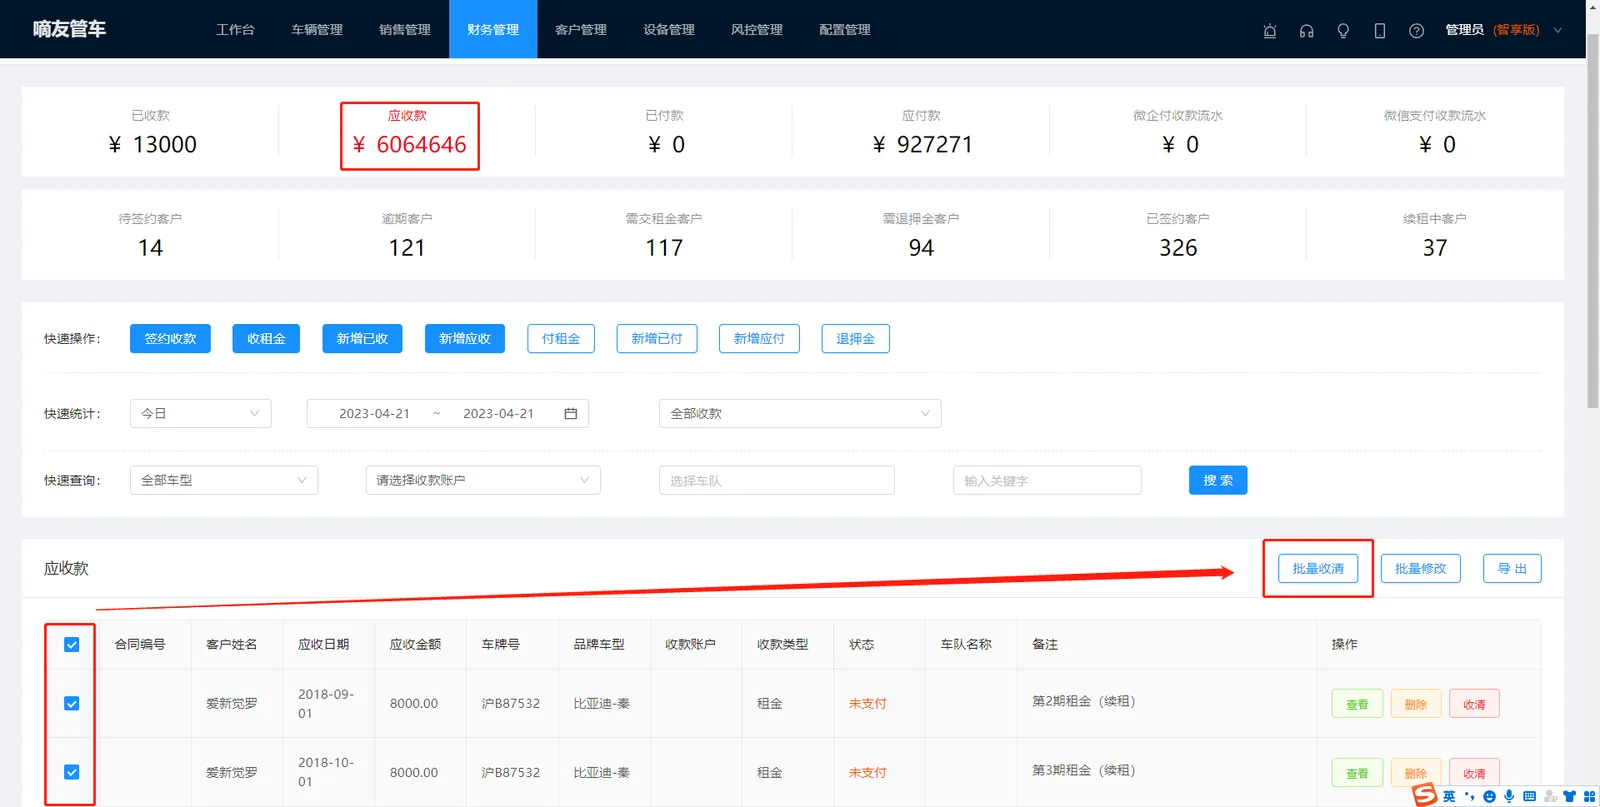
Task: Click the 搜索 search button
Action: point(1218,480)
